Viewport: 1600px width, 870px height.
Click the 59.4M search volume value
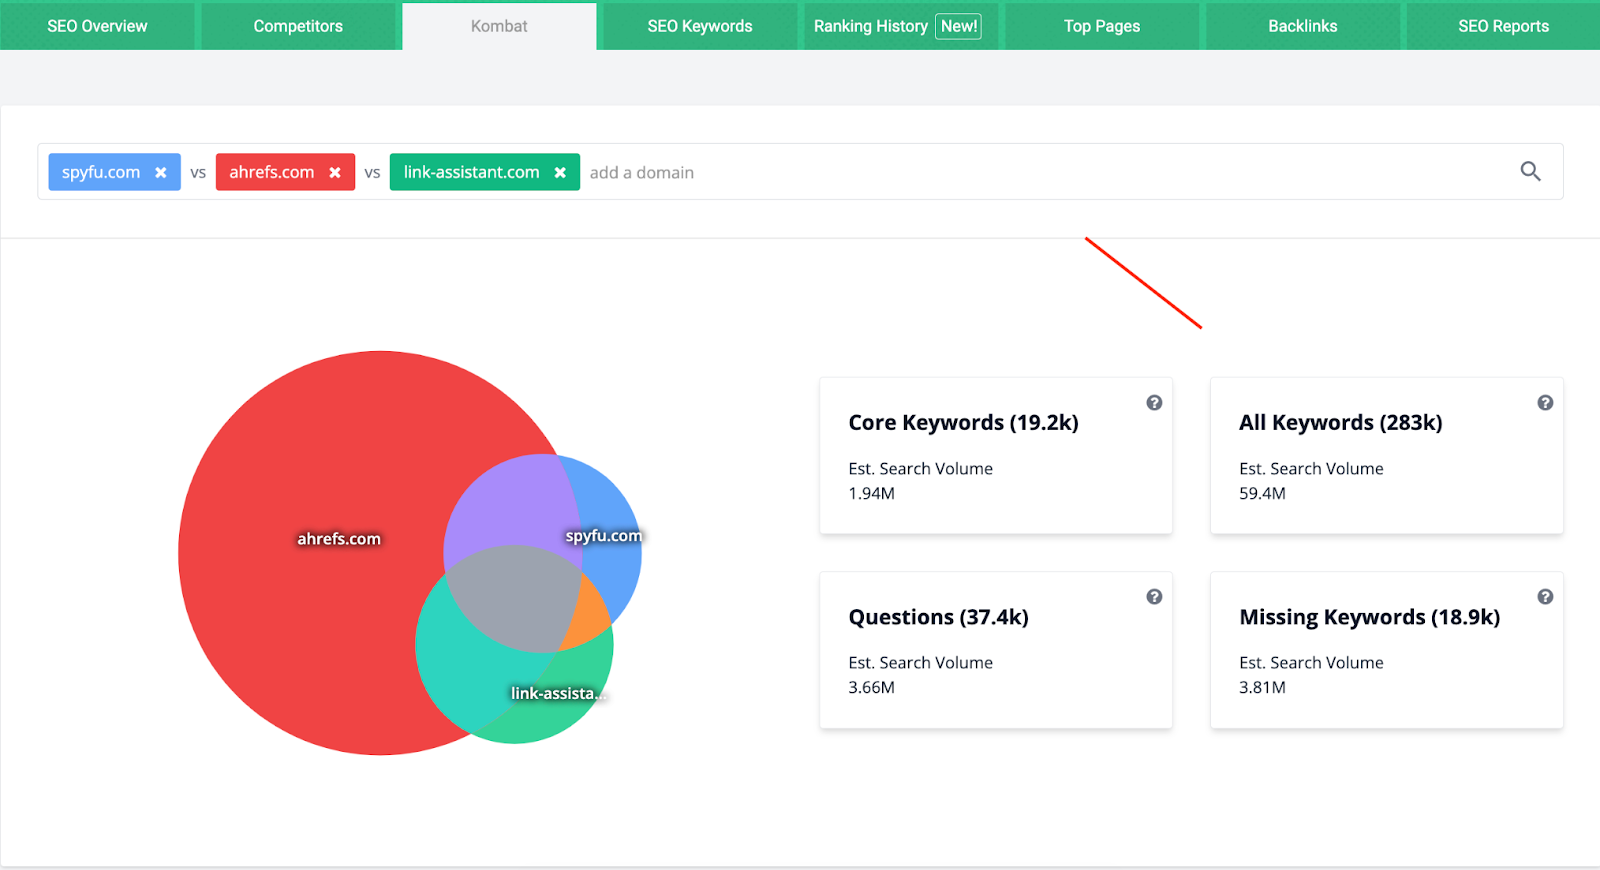(x=1262, y=493)
